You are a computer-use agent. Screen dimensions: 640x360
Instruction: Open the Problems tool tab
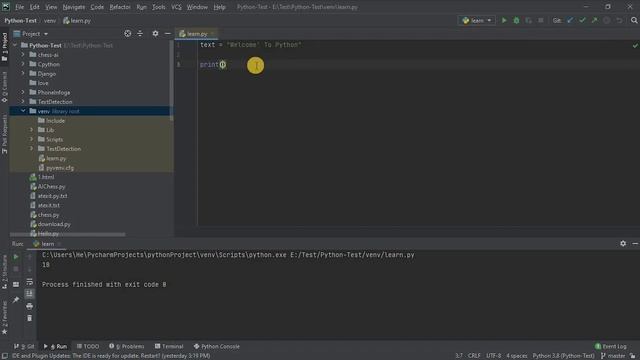point(127,346)
